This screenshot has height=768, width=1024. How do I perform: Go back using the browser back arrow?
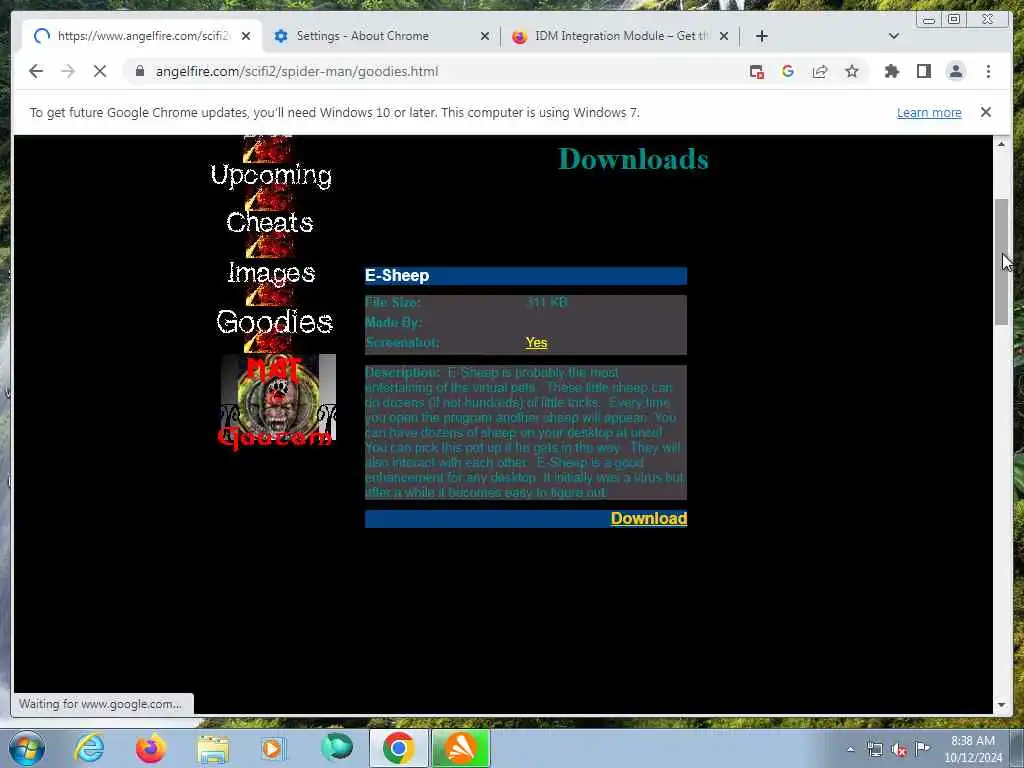[36, 71]
